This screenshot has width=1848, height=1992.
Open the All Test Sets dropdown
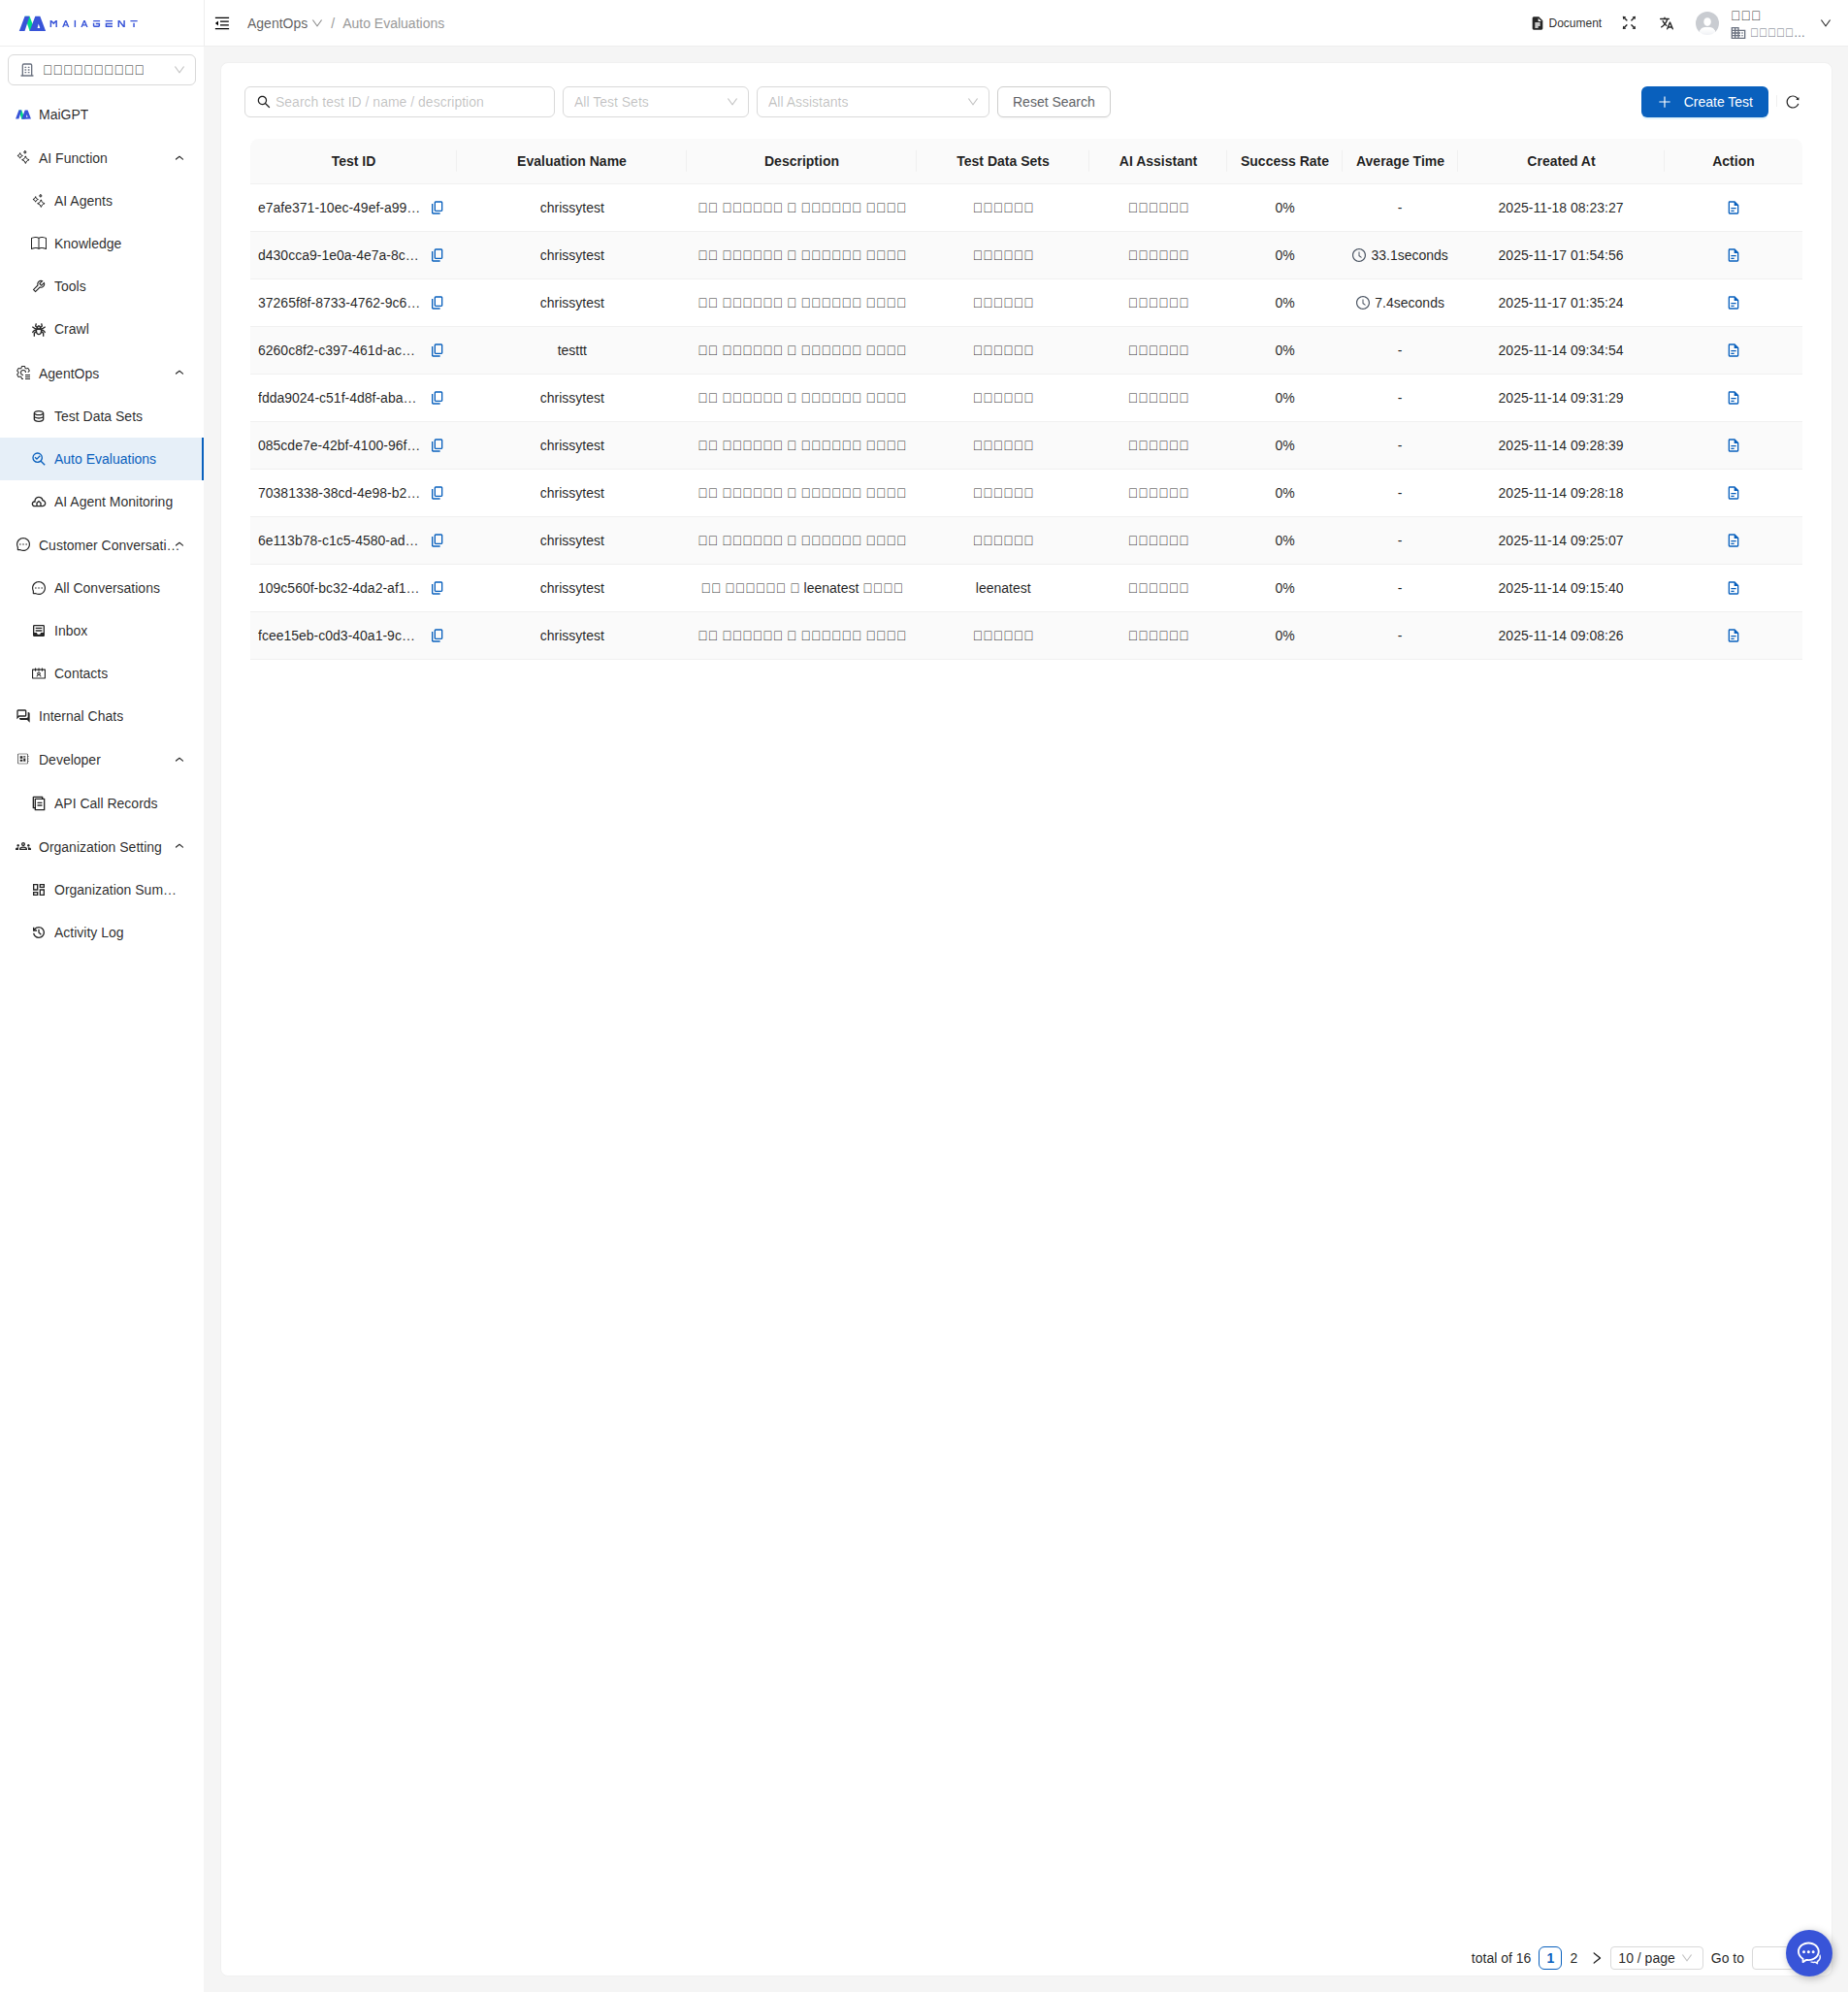pos(655,102)
